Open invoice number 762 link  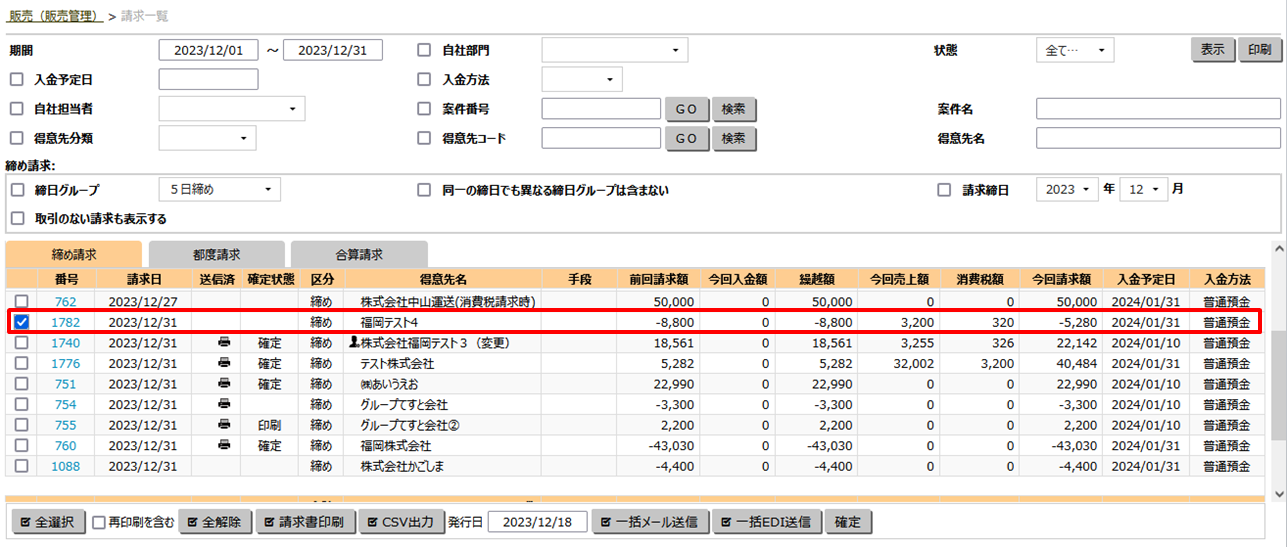pos(65,302)
